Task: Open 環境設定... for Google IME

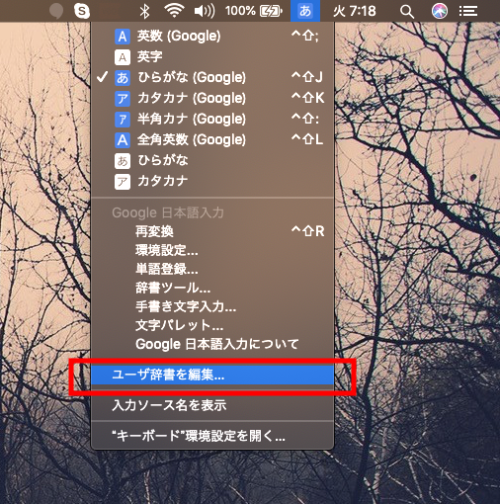Action: pyautogui.click(x=212, y=250)
